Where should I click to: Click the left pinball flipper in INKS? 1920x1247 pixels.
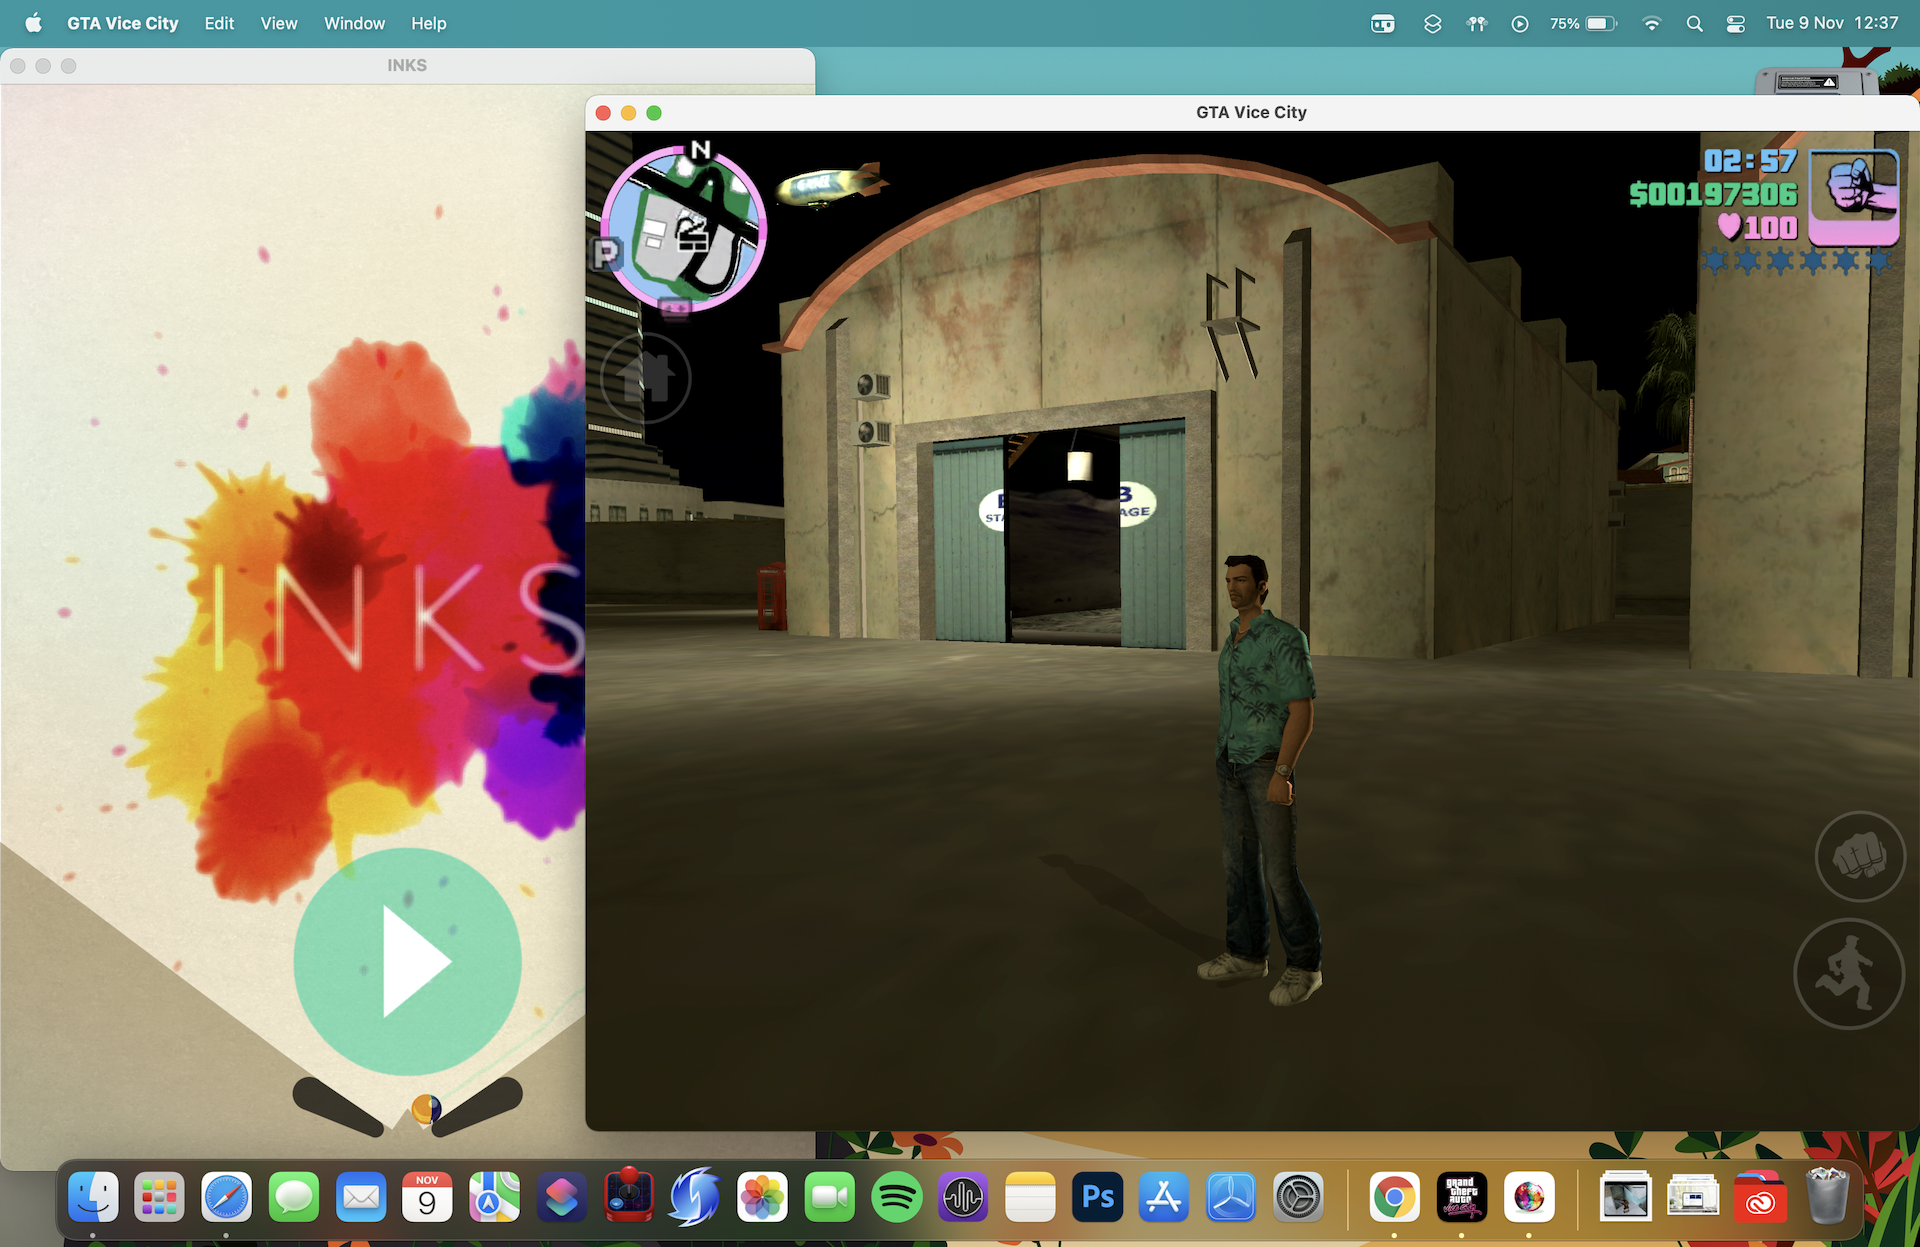(339, 1106)
